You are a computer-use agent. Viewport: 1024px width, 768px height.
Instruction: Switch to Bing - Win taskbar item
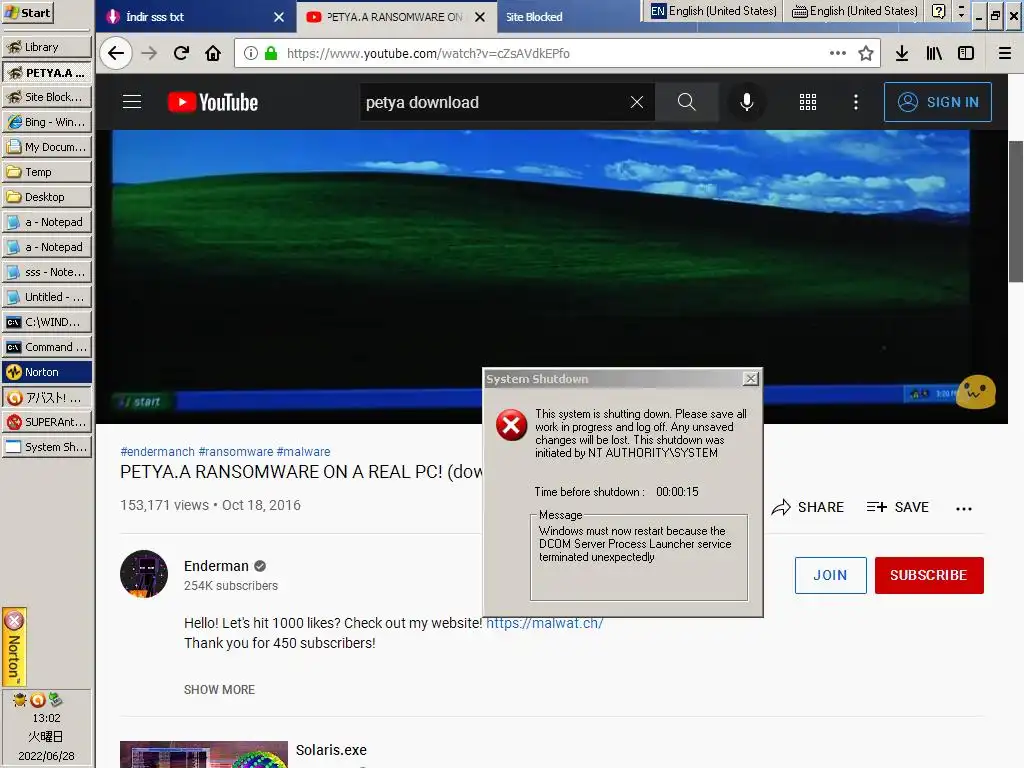47,122
